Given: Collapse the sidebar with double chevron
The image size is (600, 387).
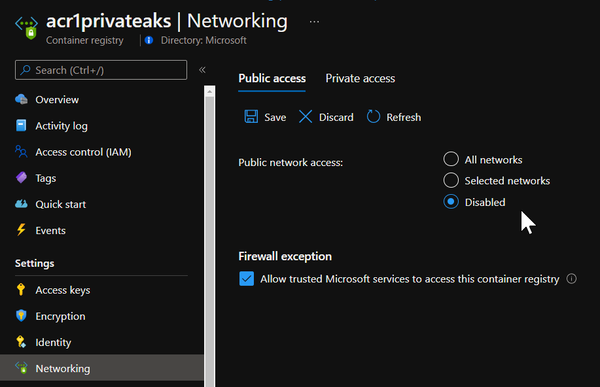Looking at the screenshot, I should click(x=202, y=70).
